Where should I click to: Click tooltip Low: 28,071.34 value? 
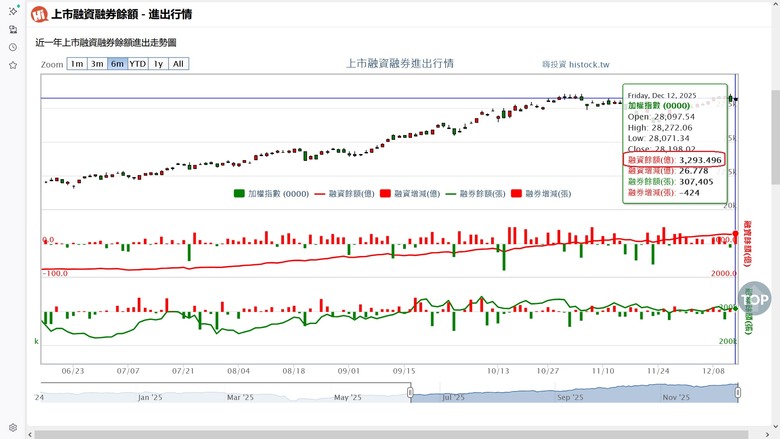point(659,138)
